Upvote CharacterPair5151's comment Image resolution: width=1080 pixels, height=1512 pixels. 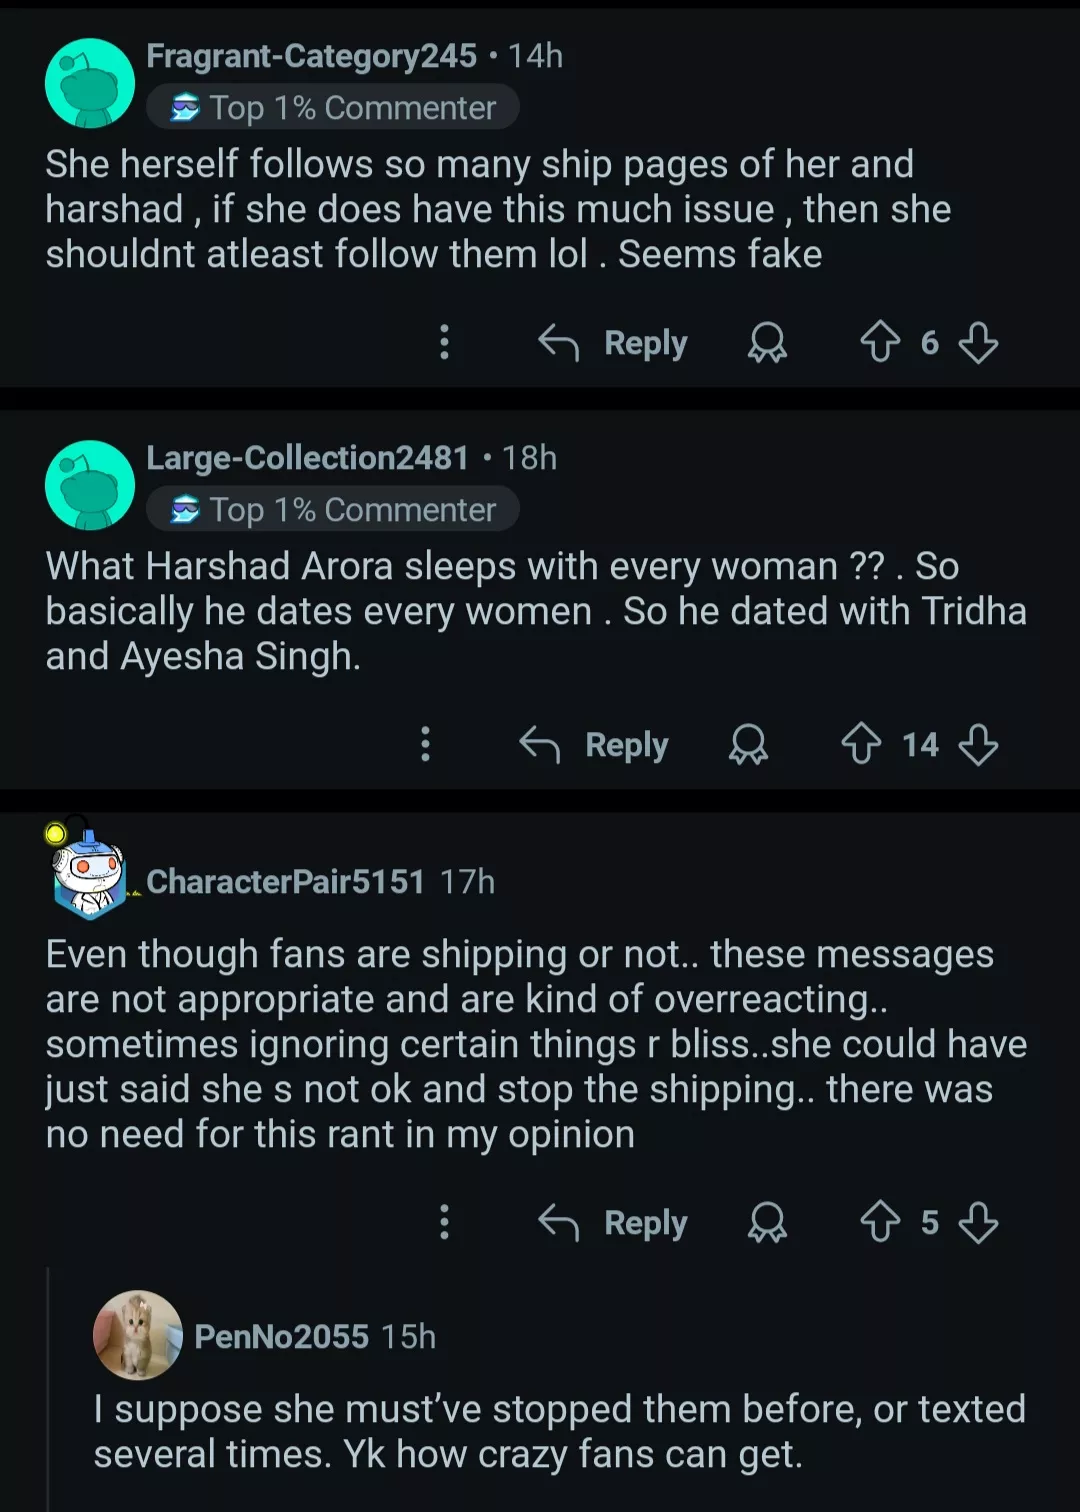point(880,1222)
